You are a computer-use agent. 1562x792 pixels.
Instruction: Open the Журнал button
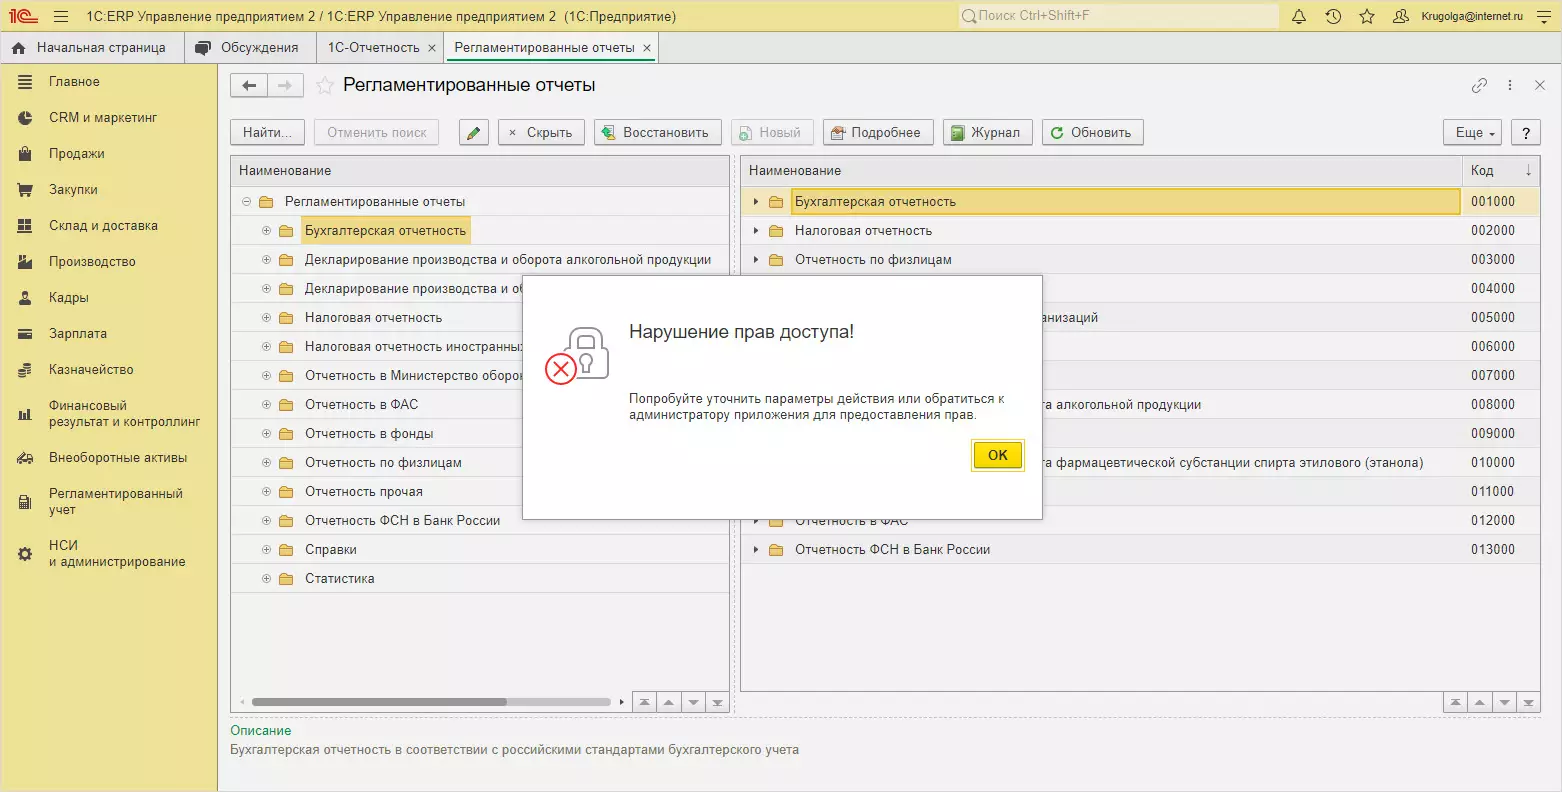click(988, 133)
